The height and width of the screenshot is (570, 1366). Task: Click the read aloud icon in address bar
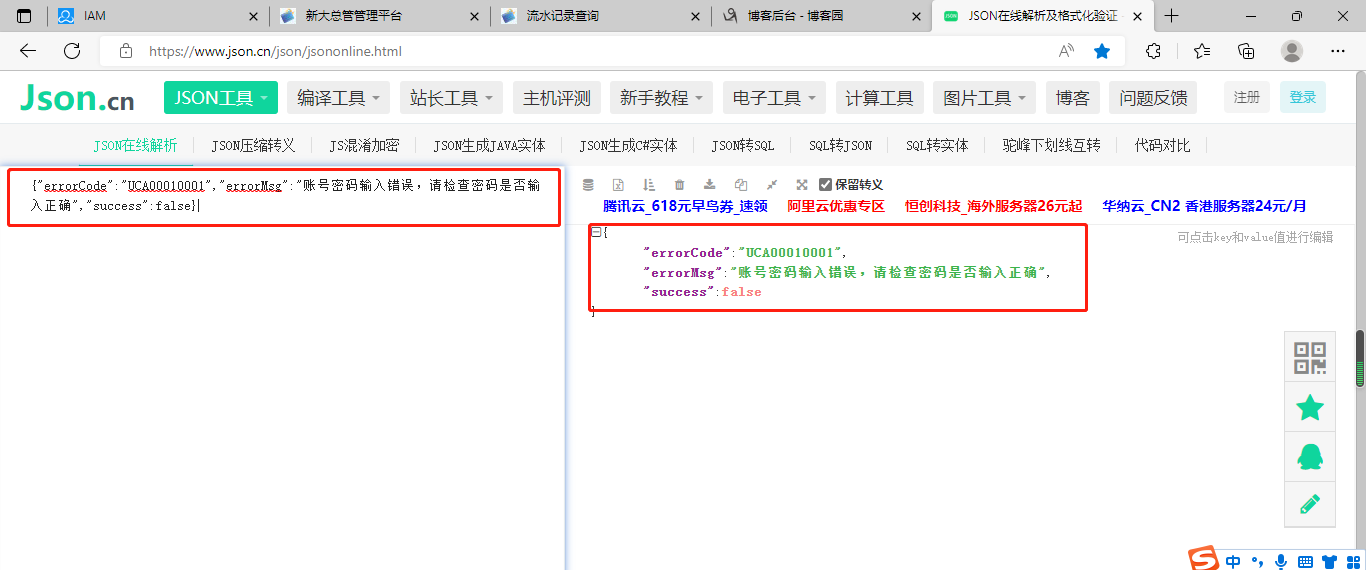click(1066, 51)
